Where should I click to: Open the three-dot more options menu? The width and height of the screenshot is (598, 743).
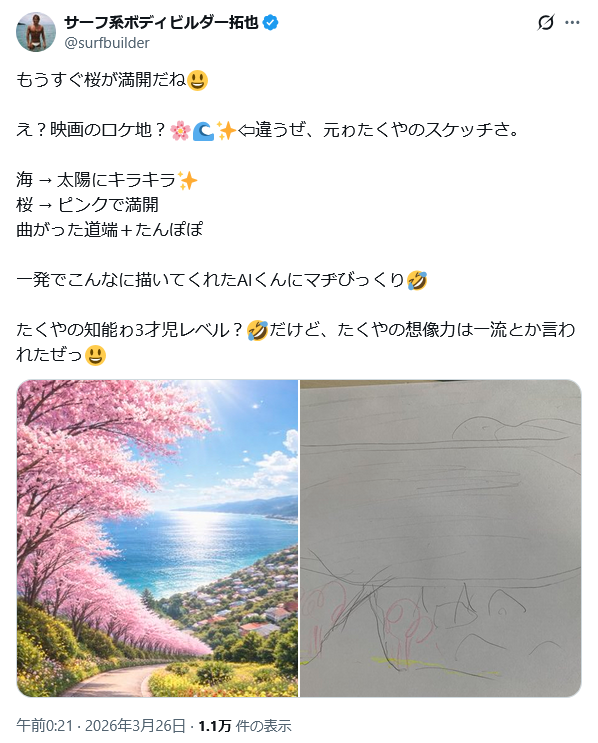click(x=572, y=22)
